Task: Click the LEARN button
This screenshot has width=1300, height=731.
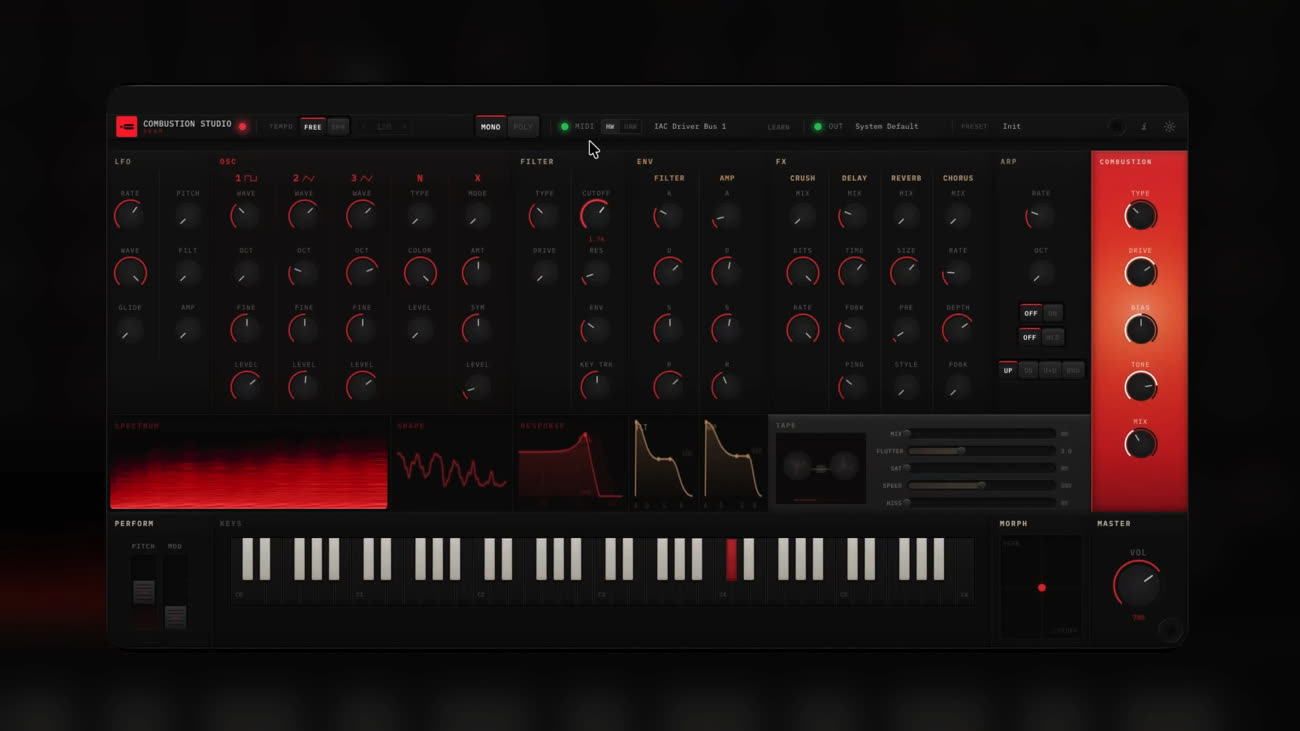Action: point(778,127)
